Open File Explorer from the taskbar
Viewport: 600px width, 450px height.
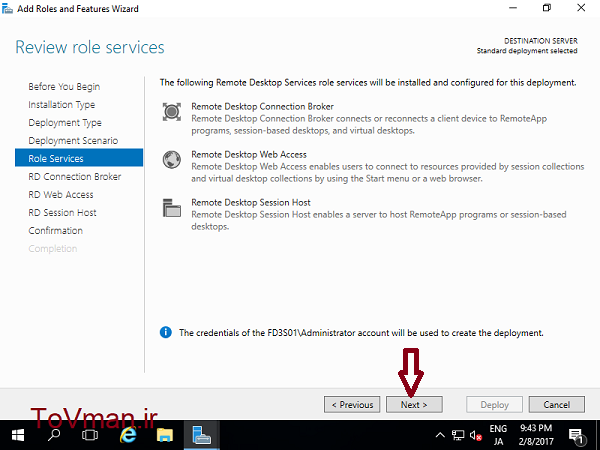coord(165,435)
